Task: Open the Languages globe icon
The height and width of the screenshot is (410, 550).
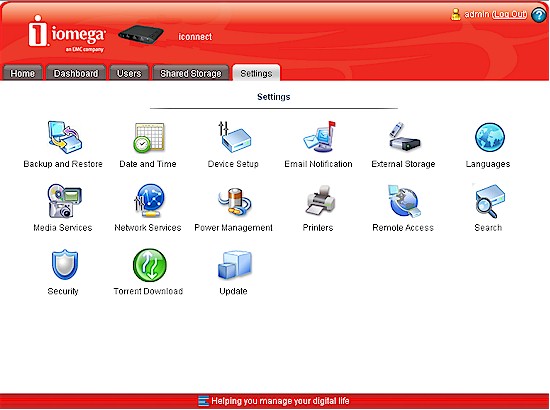Action: 490,137
